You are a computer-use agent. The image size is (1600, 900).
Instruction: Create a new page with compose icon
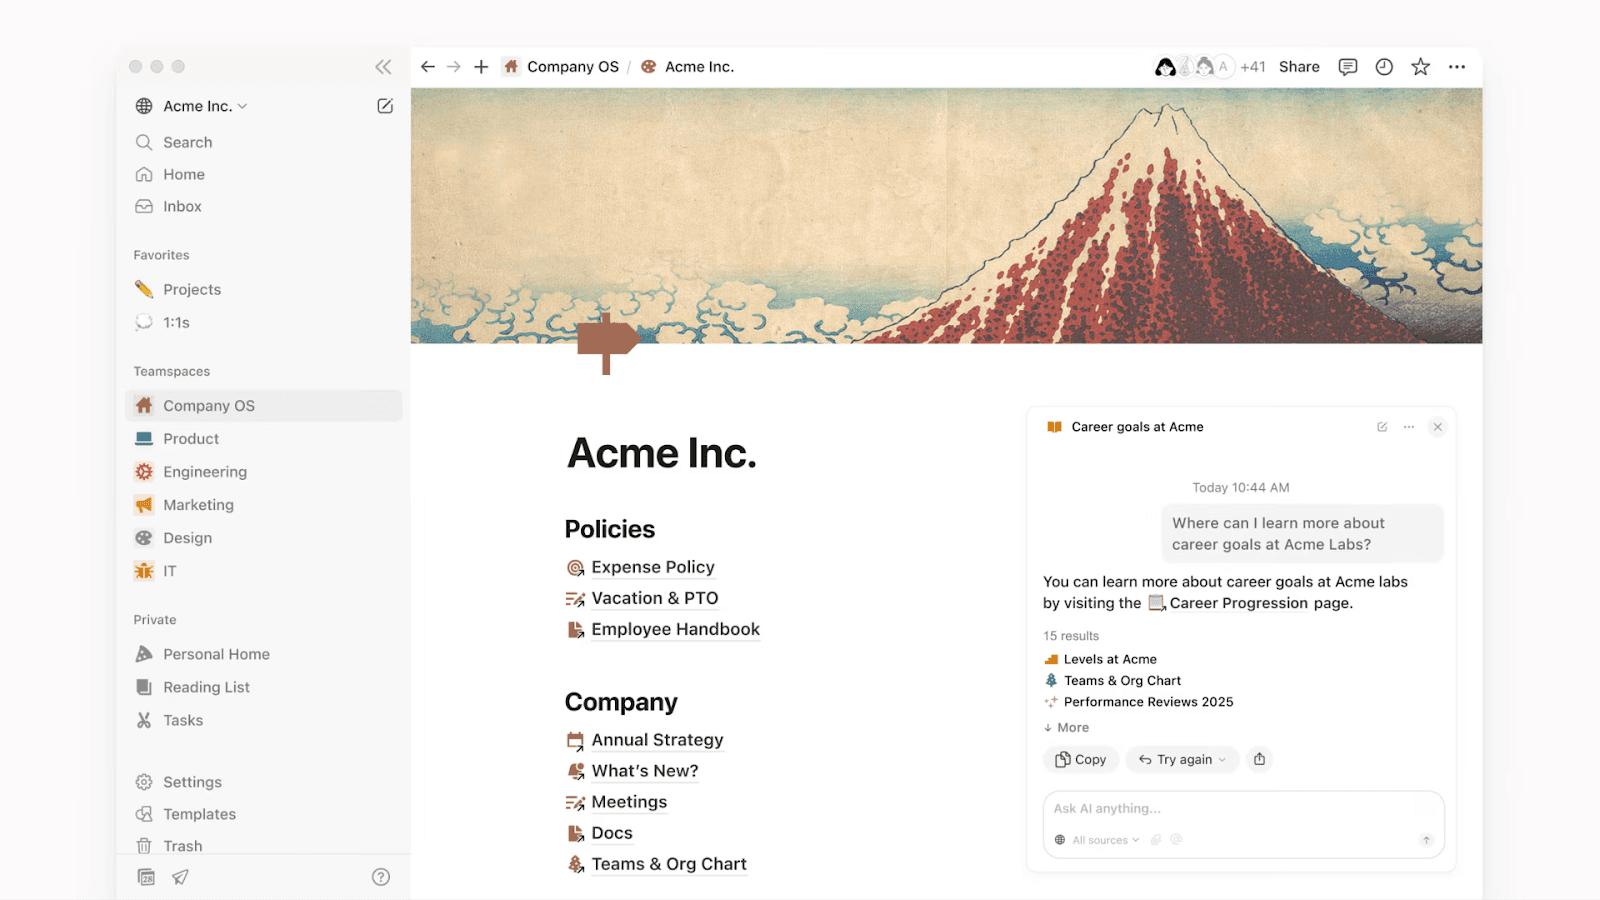coord(385,106)
